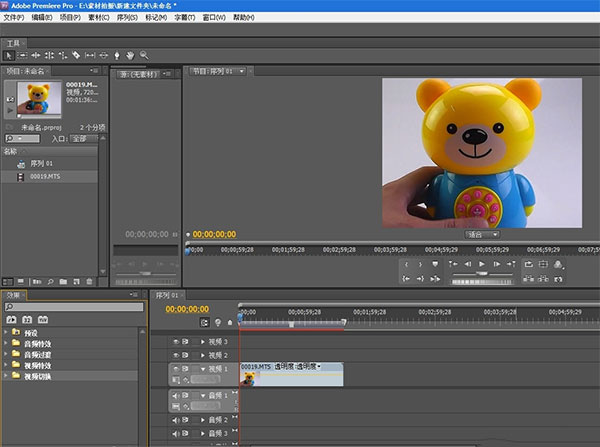
Task: Expand the Video 2 track
Action: click(203, 356)
